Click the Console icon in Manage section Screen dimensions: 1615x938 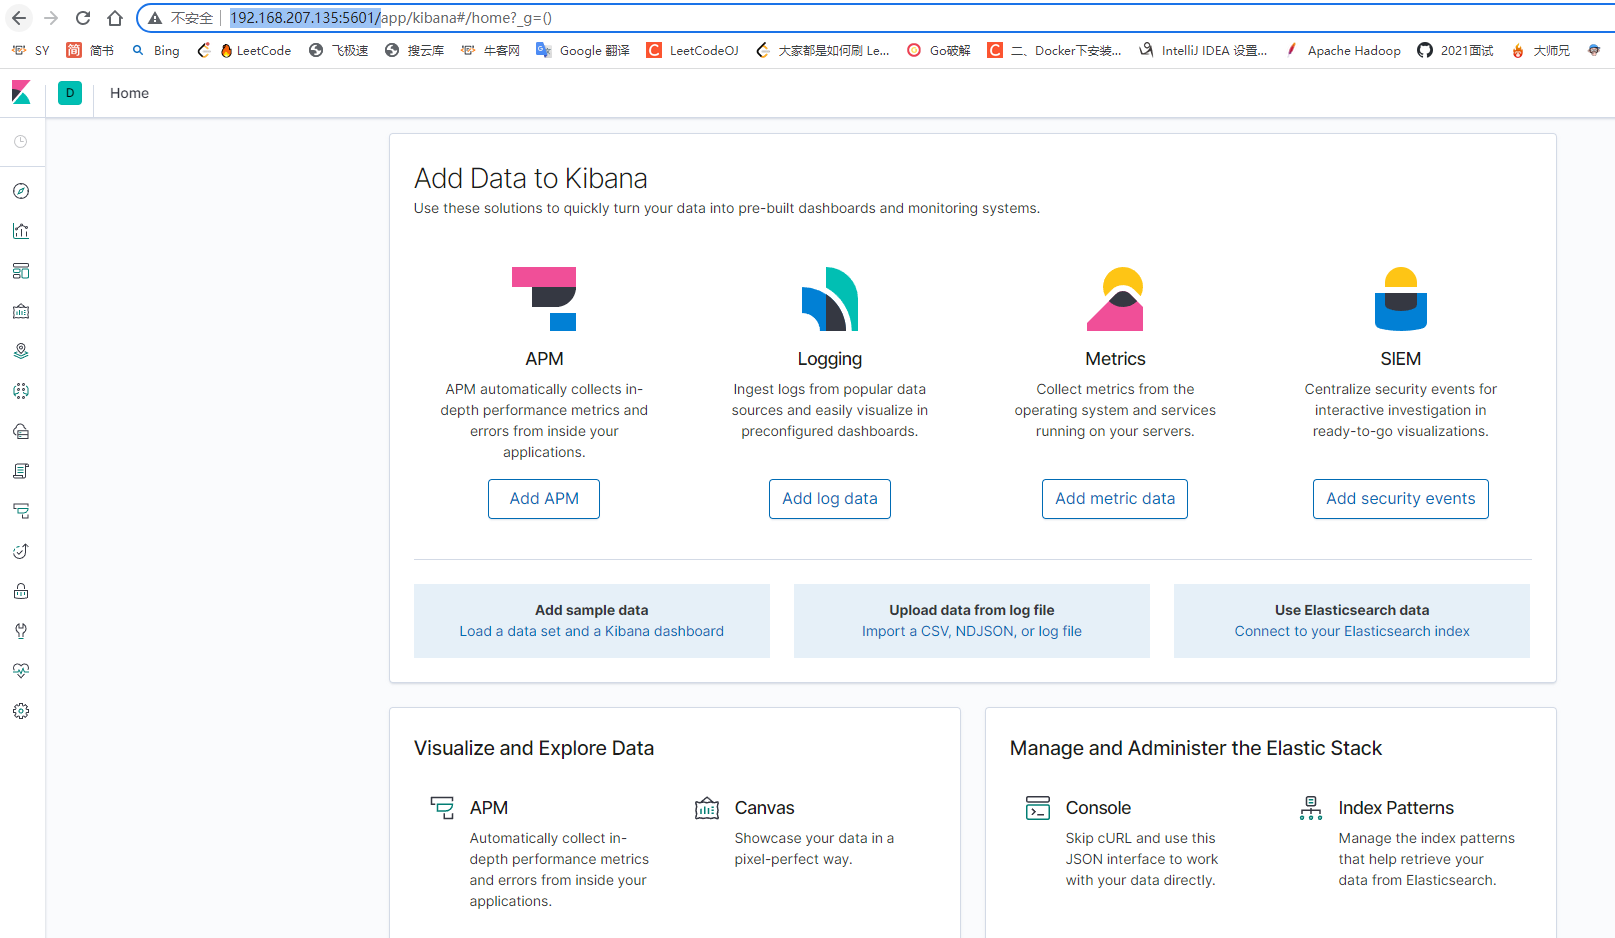pyautogui.click(x=1038, y=808)
